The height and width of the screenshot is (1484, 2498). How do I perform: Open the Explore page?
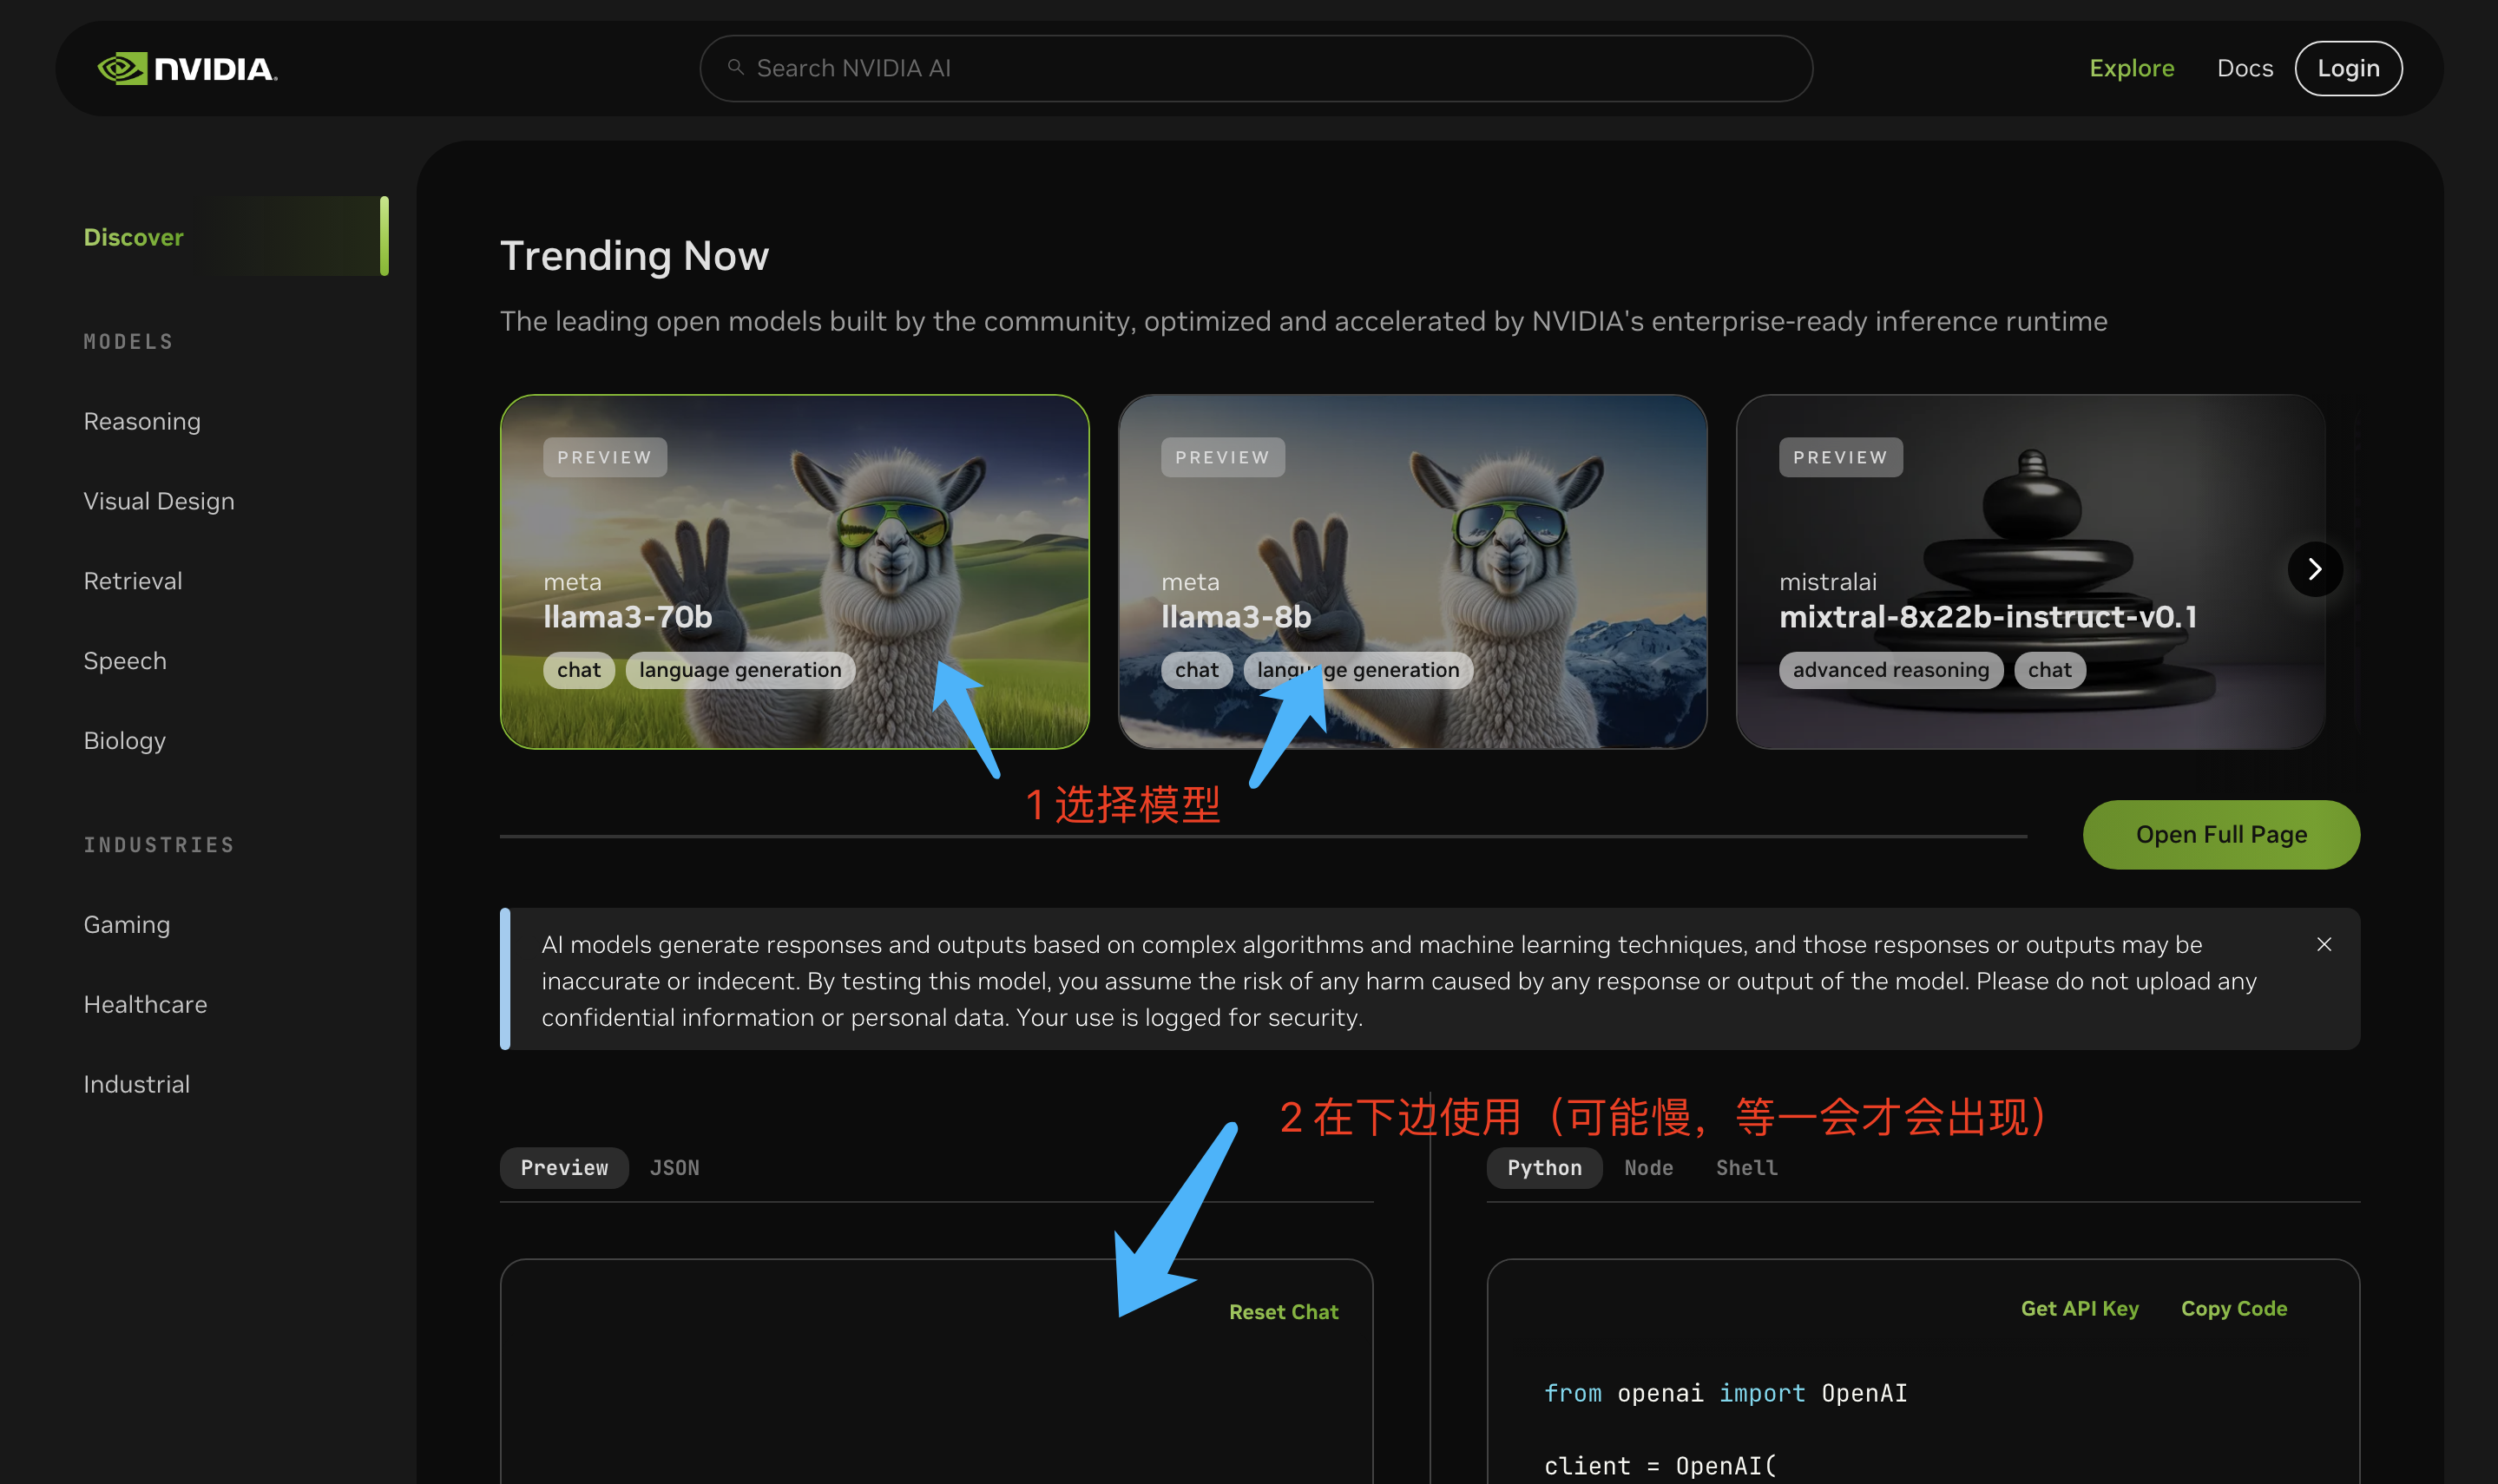[x=2131, y=68]
